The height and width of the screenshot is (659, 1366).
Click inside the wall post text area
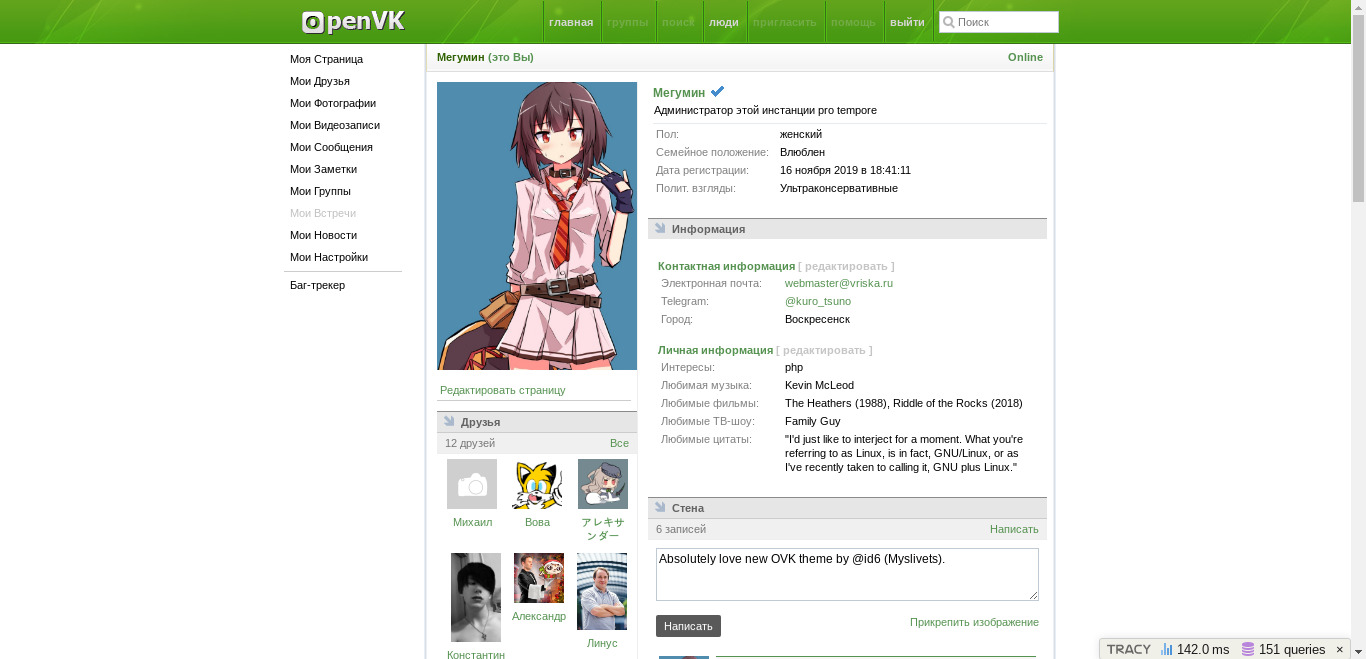pyautogui.click(x=847, y=574)
